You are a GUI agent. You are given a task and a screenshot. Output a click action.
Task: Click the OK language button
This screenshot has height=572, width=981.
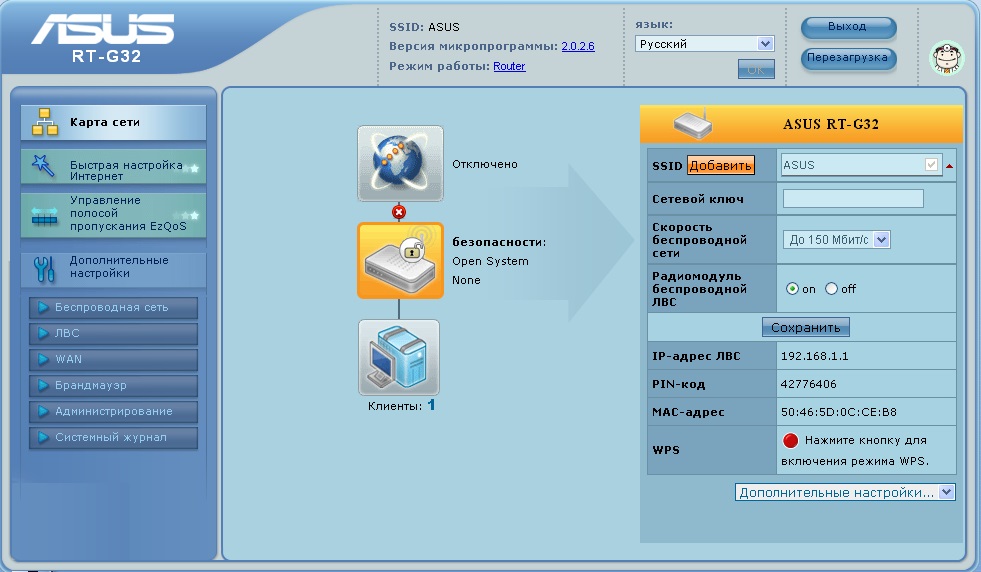point(756,69)
